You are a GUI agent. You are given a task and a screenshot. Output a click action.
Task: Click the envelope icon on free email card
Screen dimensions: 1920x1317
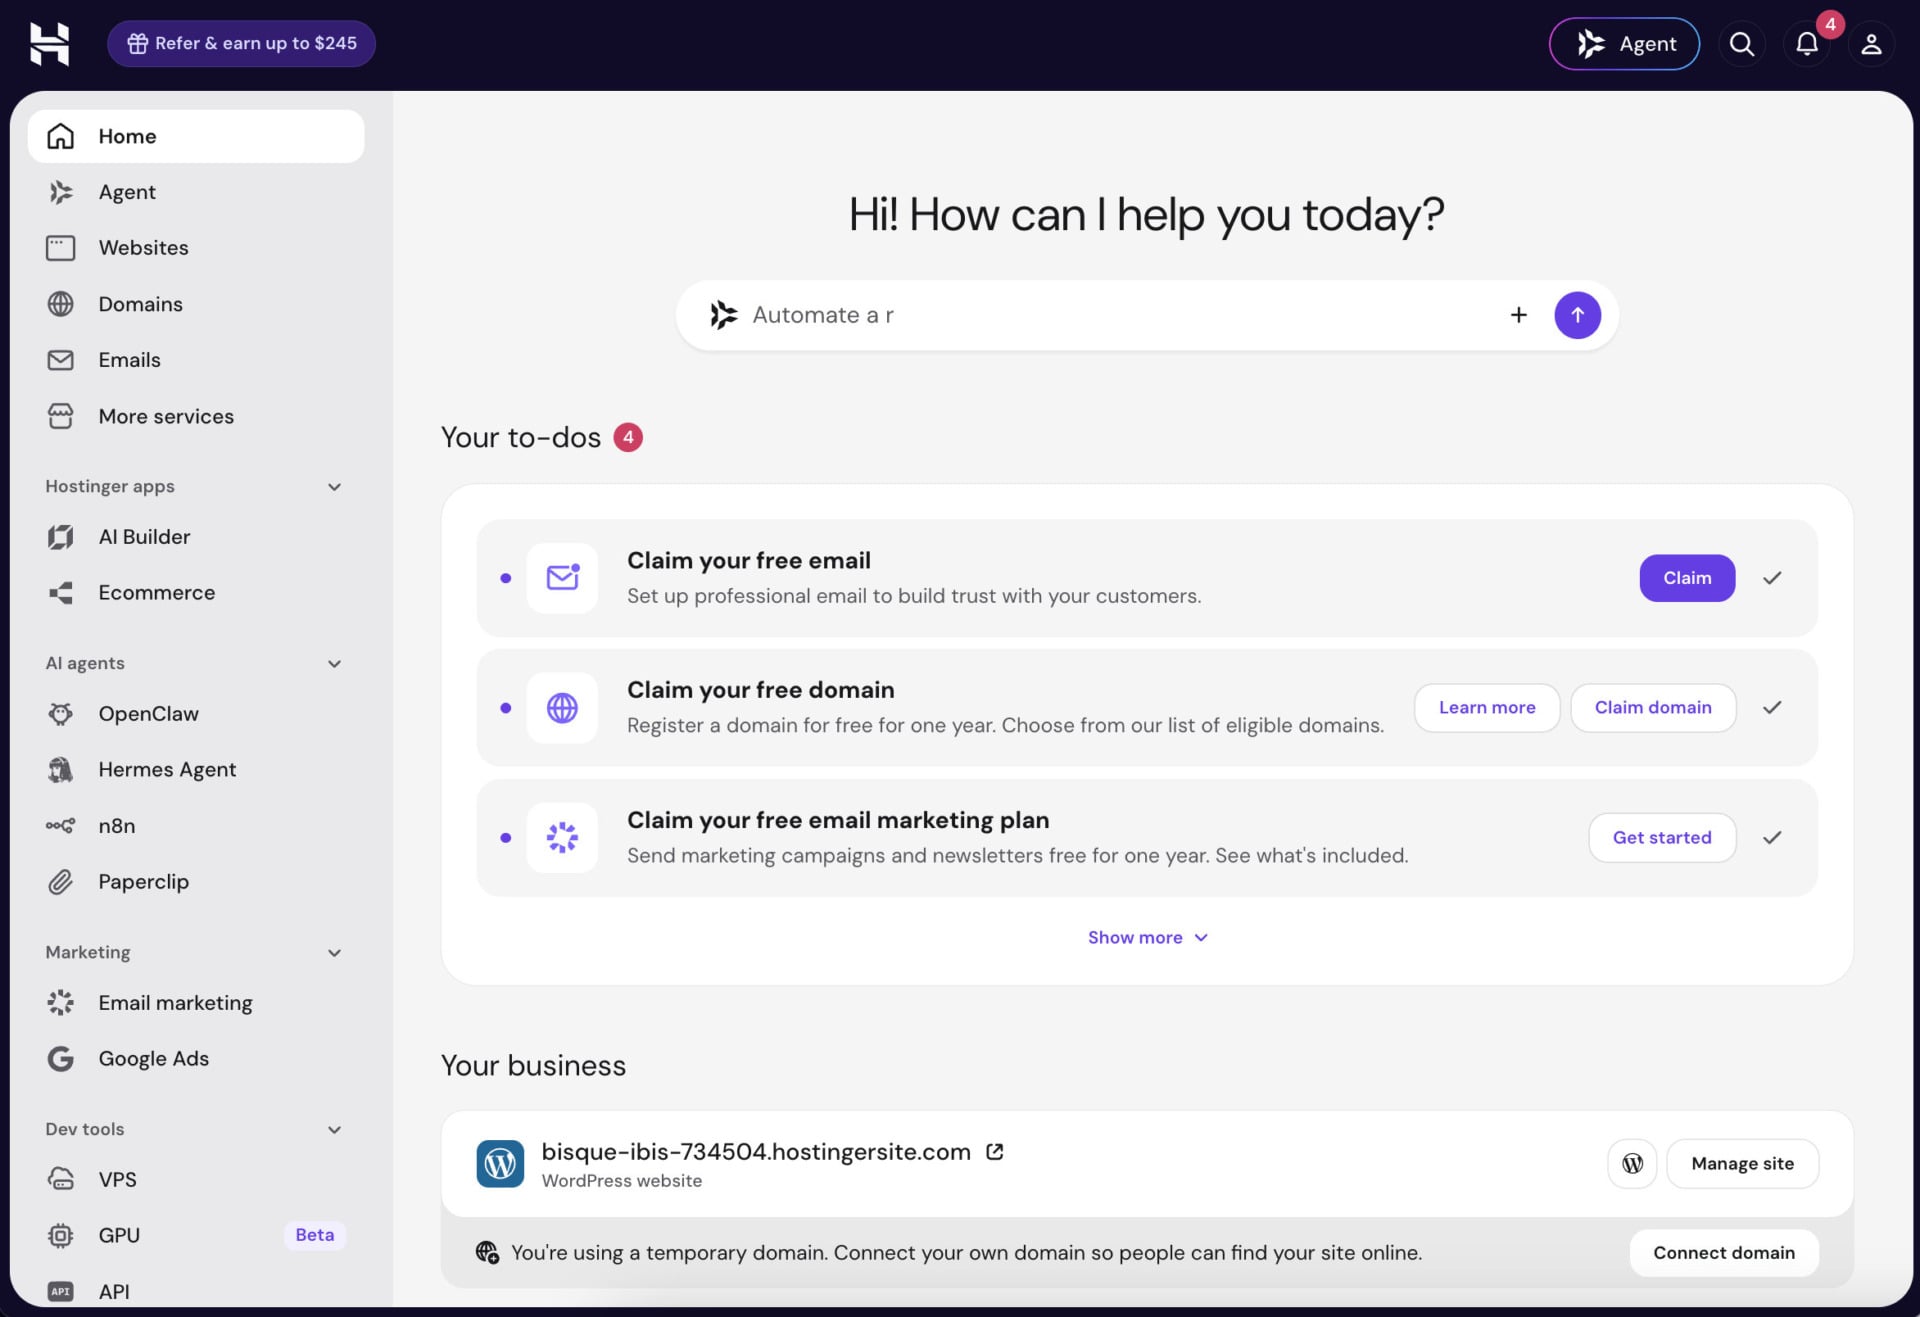pyautogui.click(x=562, y=578)
